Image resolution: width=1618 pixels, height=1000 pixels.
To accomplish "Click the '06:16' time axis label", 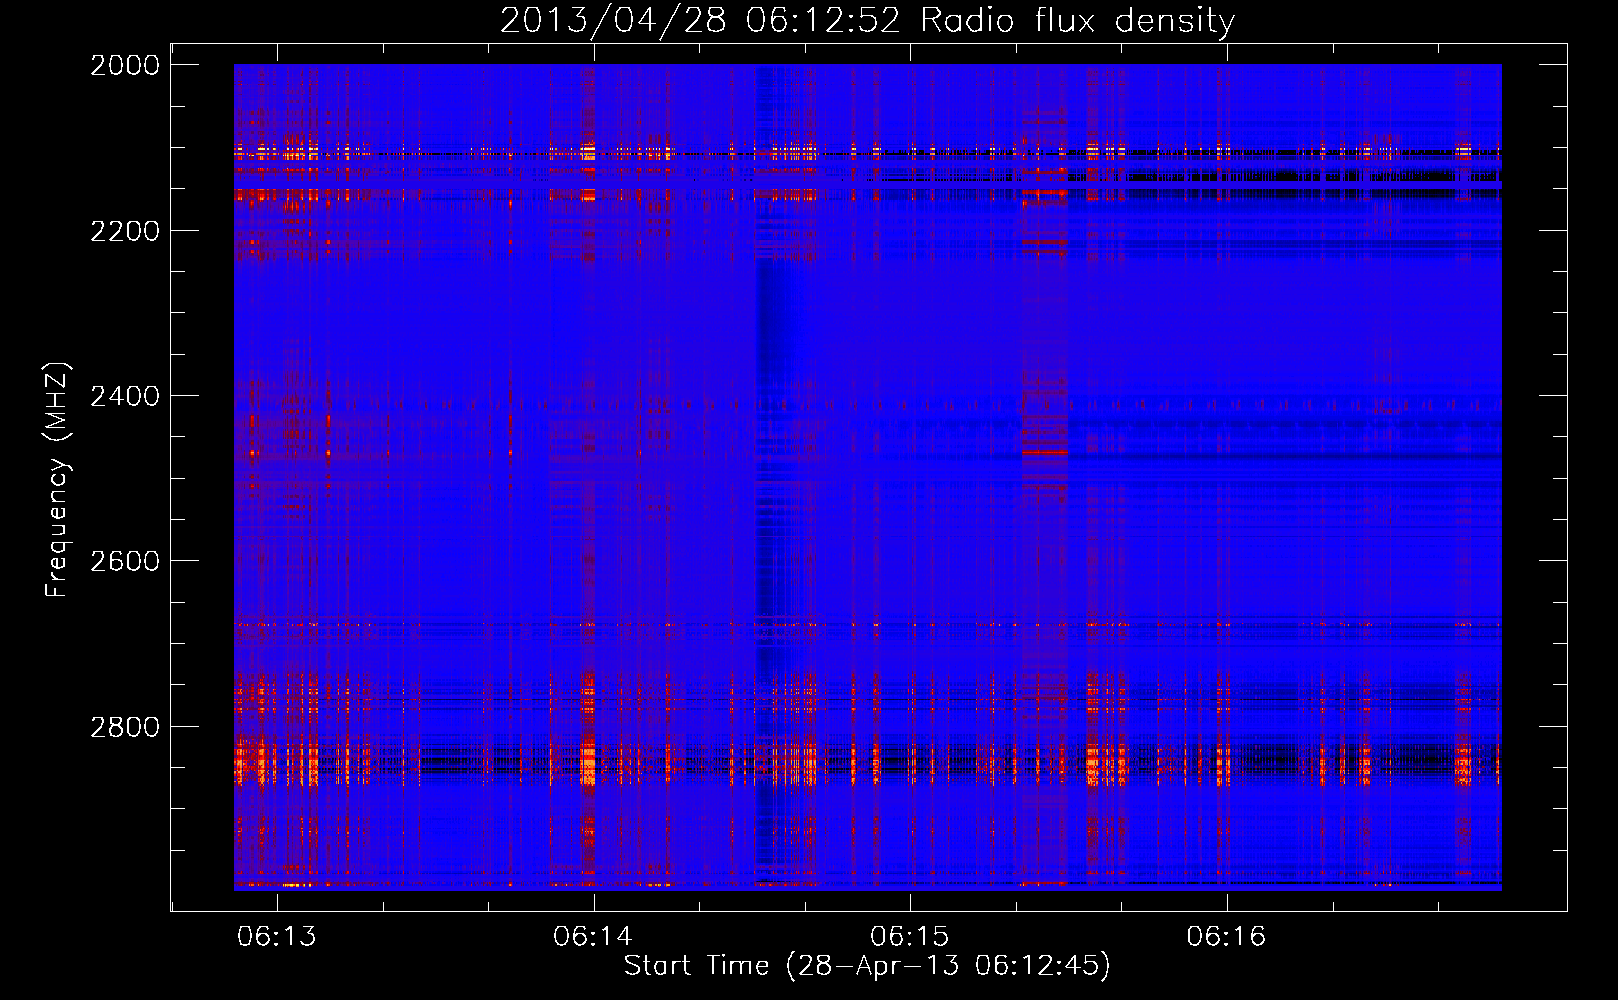I will (x=1226, y=936).
